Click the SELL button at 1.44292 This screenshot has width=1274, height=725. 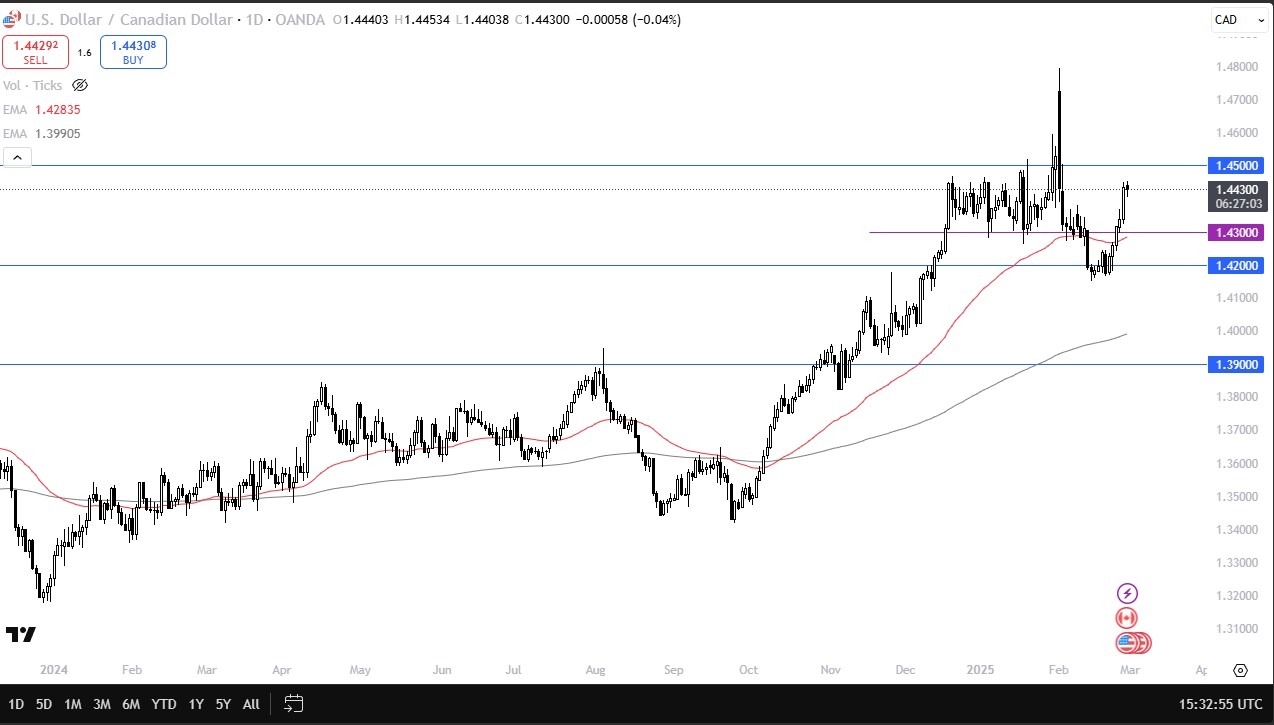coord(35,52)
